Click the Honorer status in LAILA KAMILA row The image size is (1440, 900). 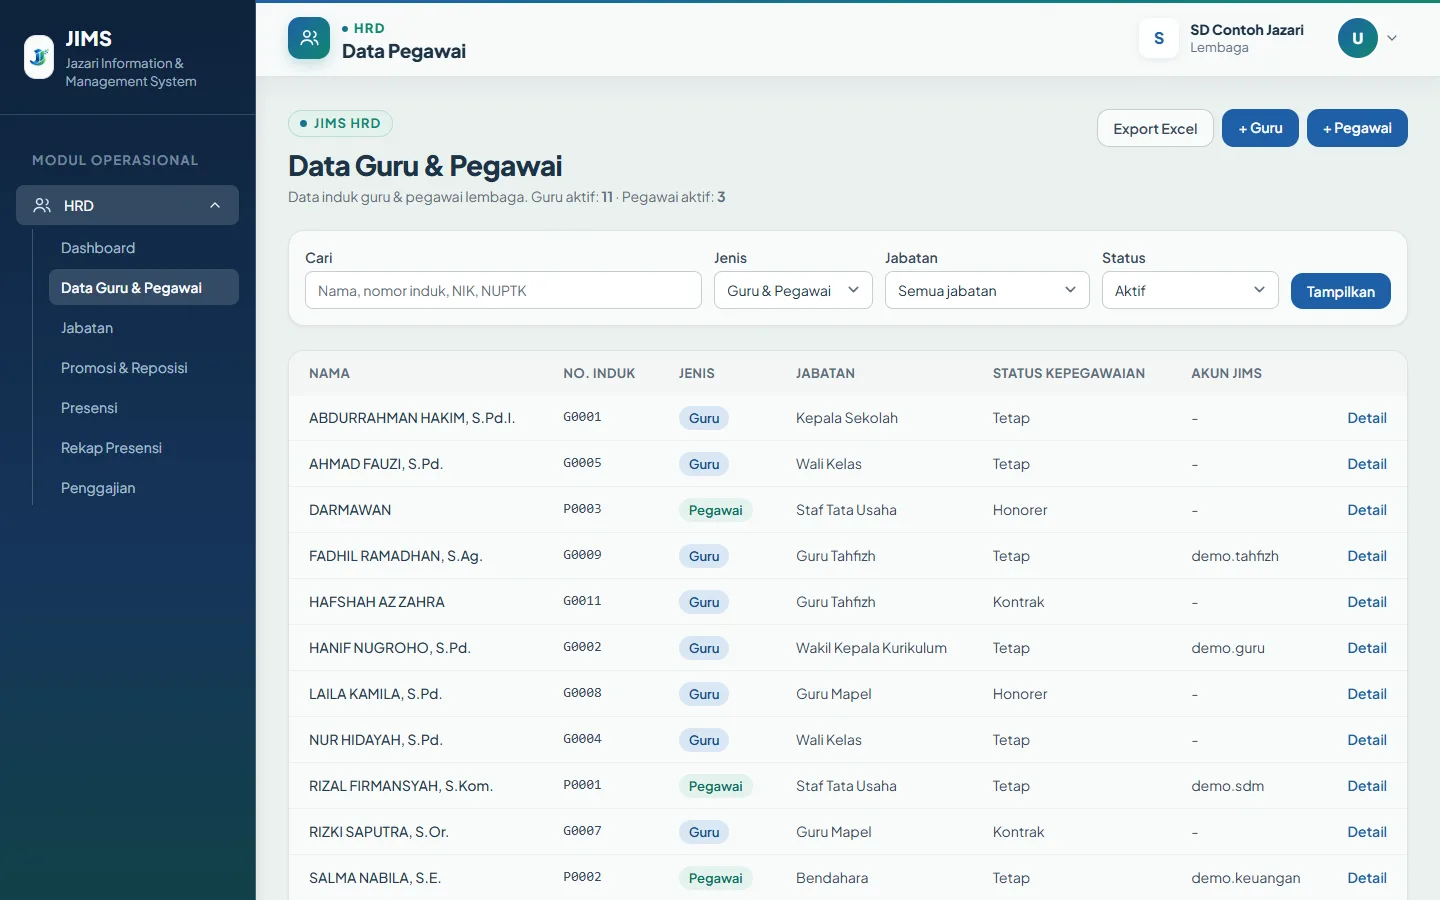(1020, 694)
